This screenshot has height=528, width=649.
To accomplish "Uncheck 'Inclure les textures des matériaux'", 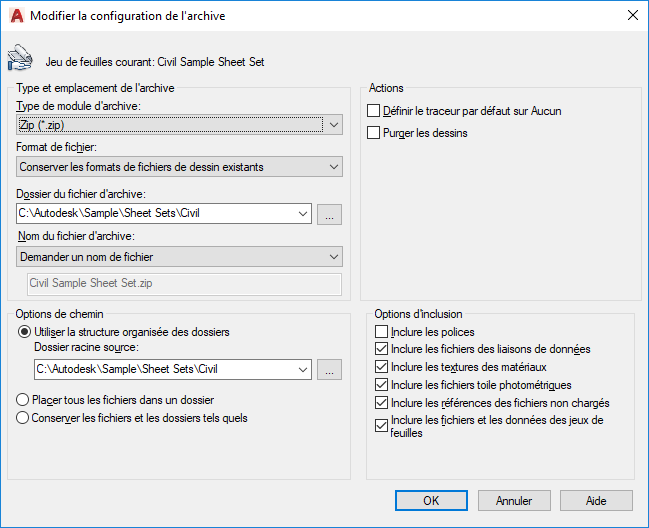I will [x=381, y=367].
